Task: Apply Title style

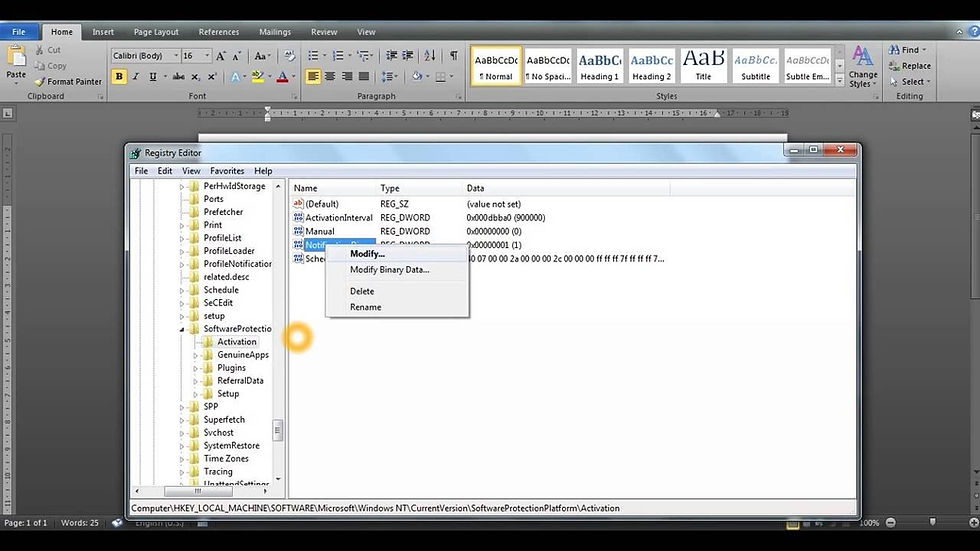Action: (x=703, y=66)
